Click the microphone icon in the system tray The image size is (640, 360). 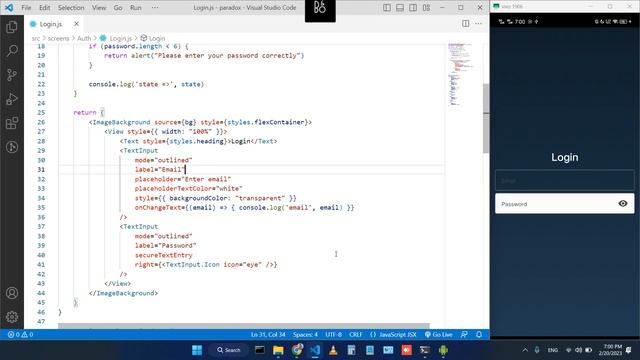coord(537,350)
